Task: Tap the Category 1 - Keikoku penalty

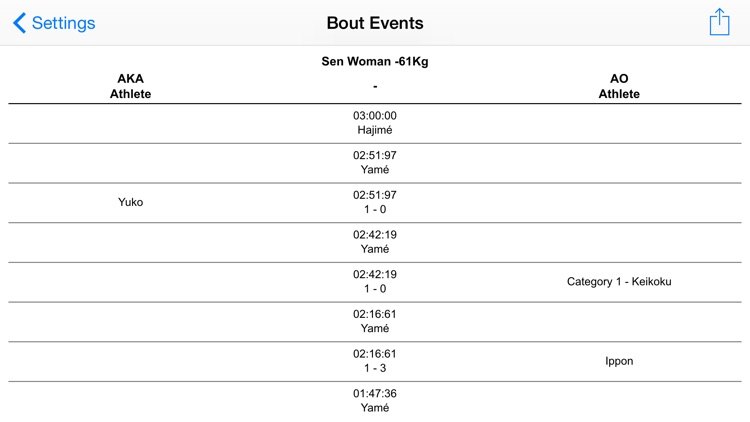Action: coord(619,282)
